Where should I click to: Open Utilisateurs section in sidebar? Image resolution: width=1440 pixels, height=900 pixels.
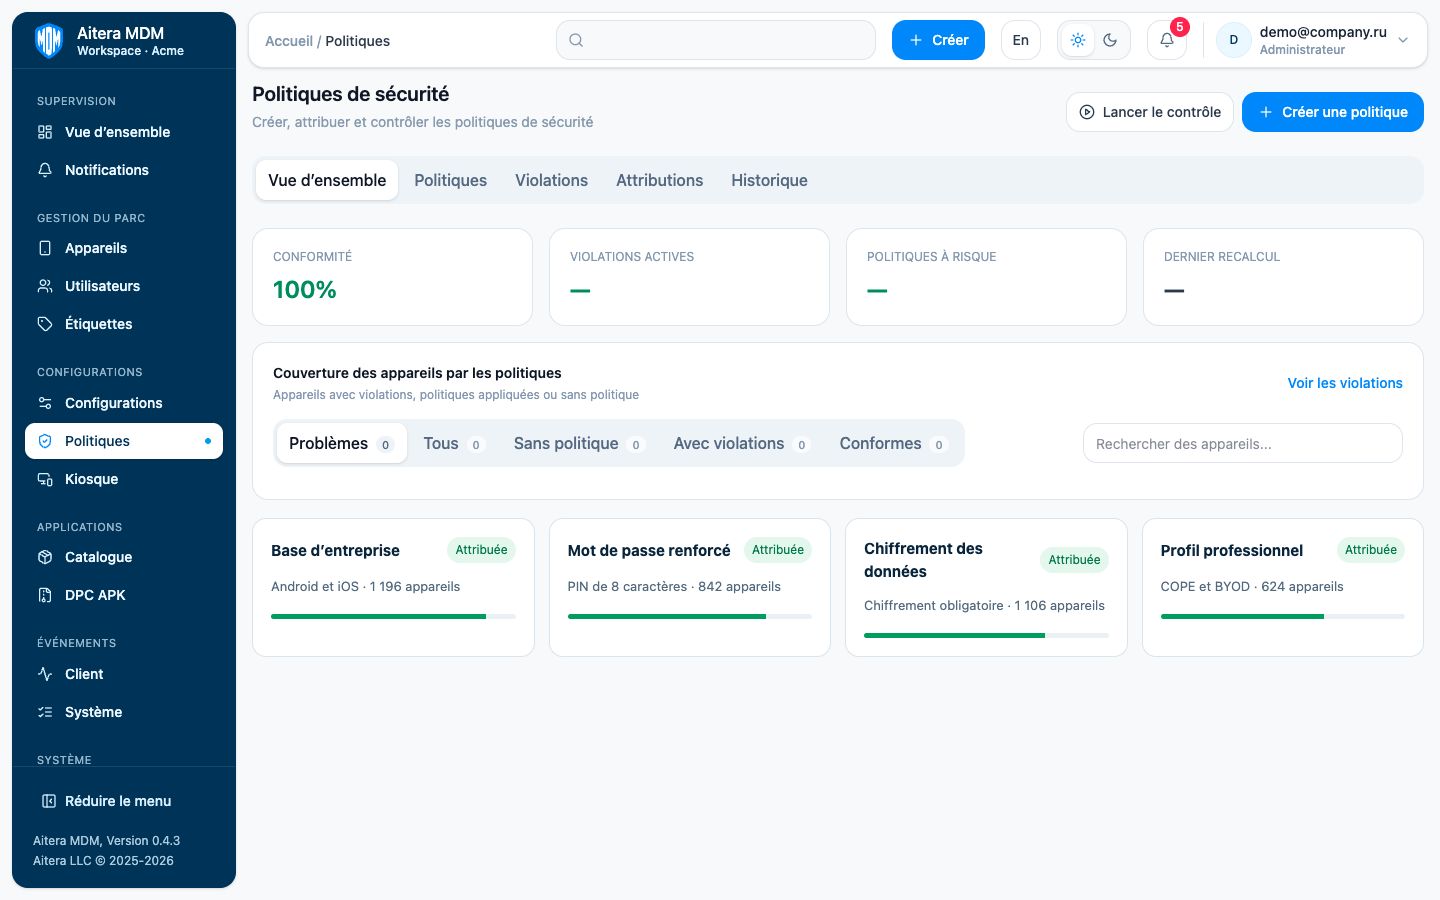[x=124, y=286]
